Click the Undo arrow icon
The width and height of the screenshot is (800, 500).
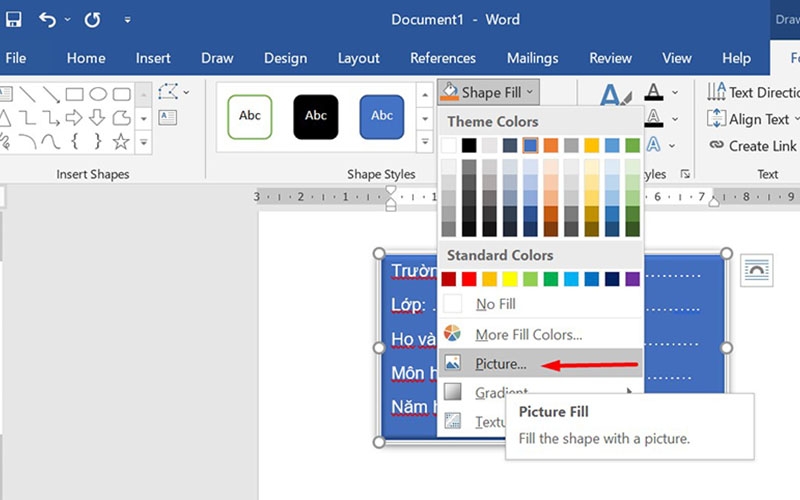click(x=47, y=20)
